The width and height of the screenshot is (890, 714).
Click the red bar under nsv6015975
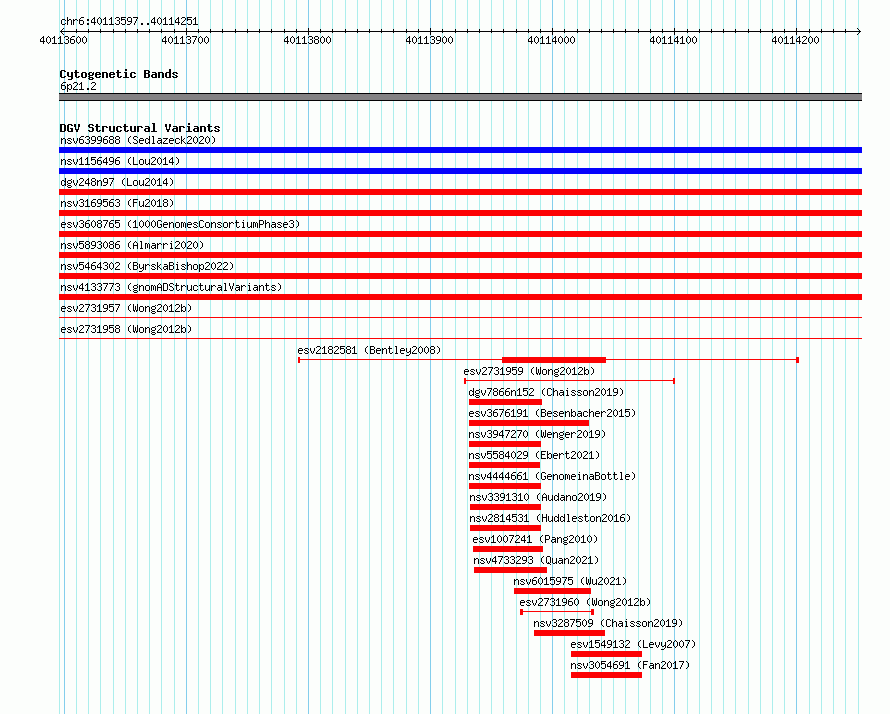[552, 591]
